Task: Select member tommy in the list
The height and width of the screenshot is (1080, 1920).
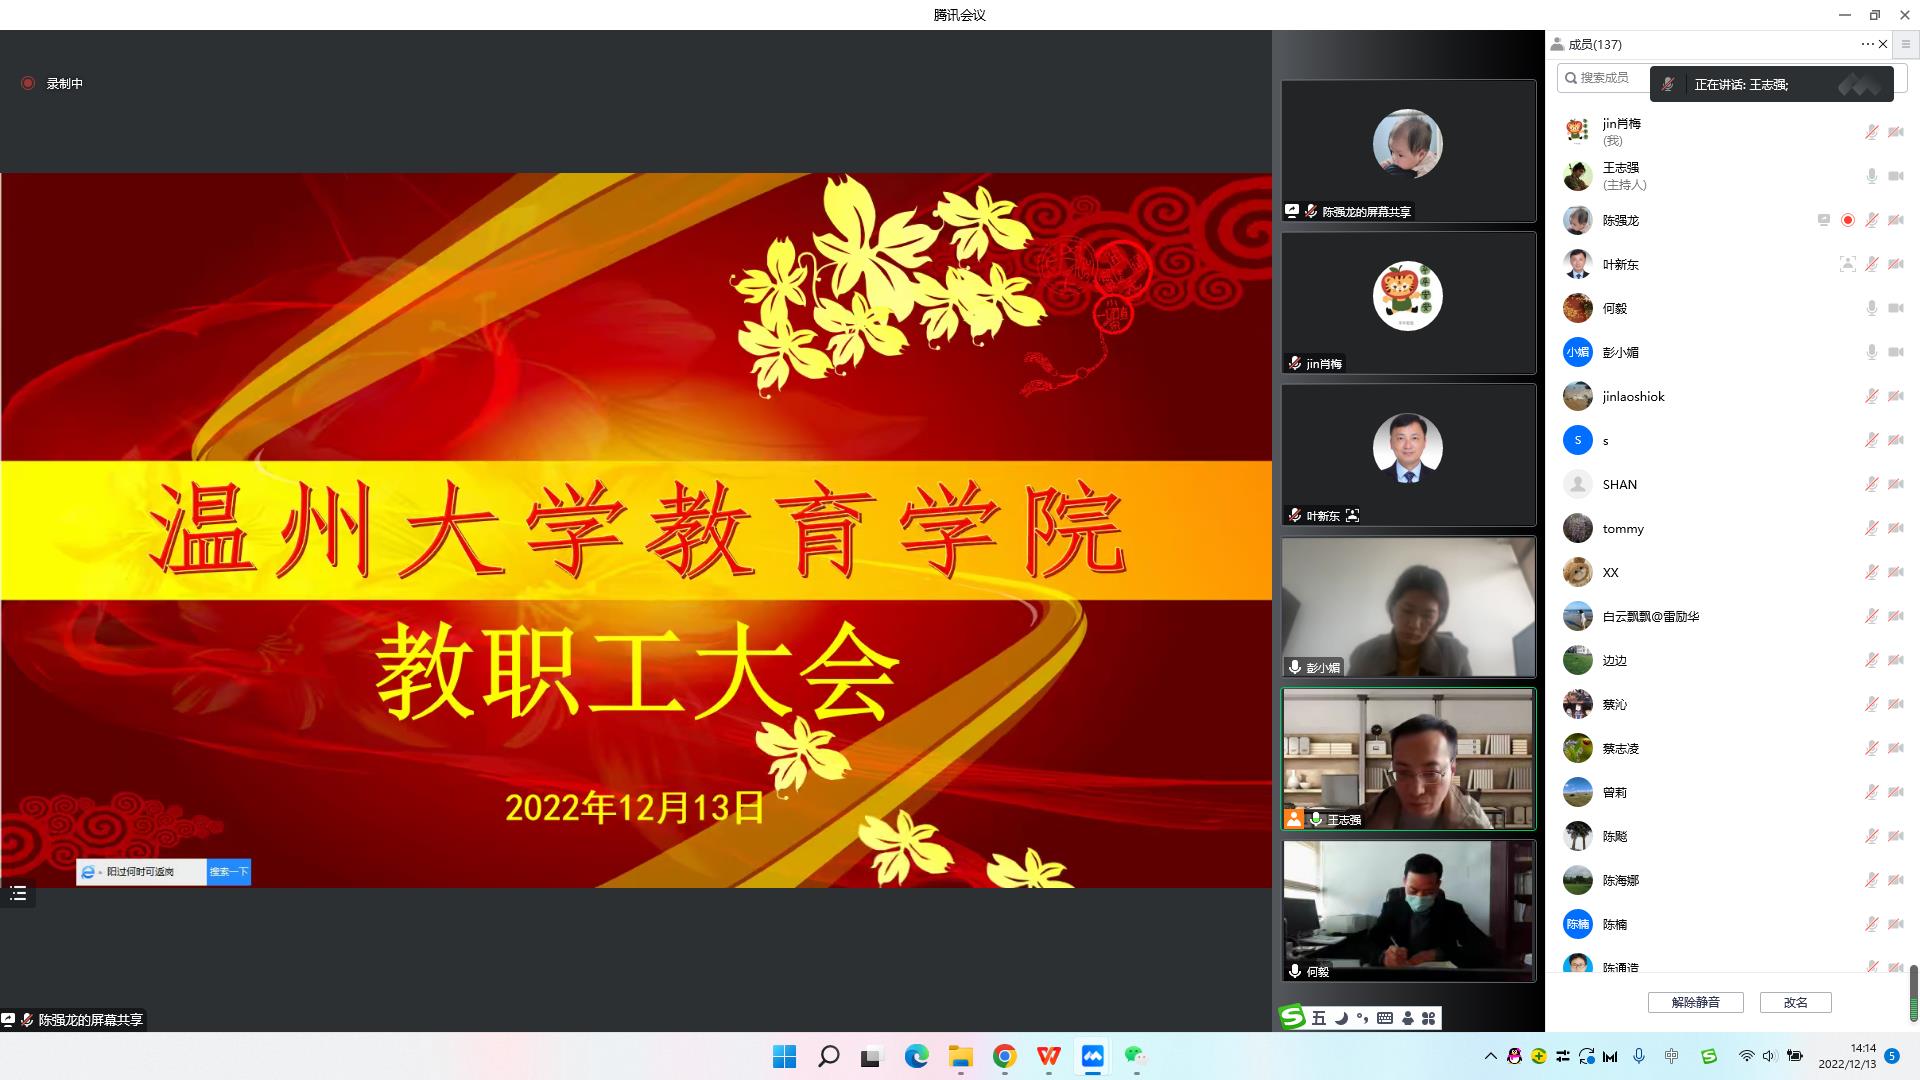Action: 1622,528
